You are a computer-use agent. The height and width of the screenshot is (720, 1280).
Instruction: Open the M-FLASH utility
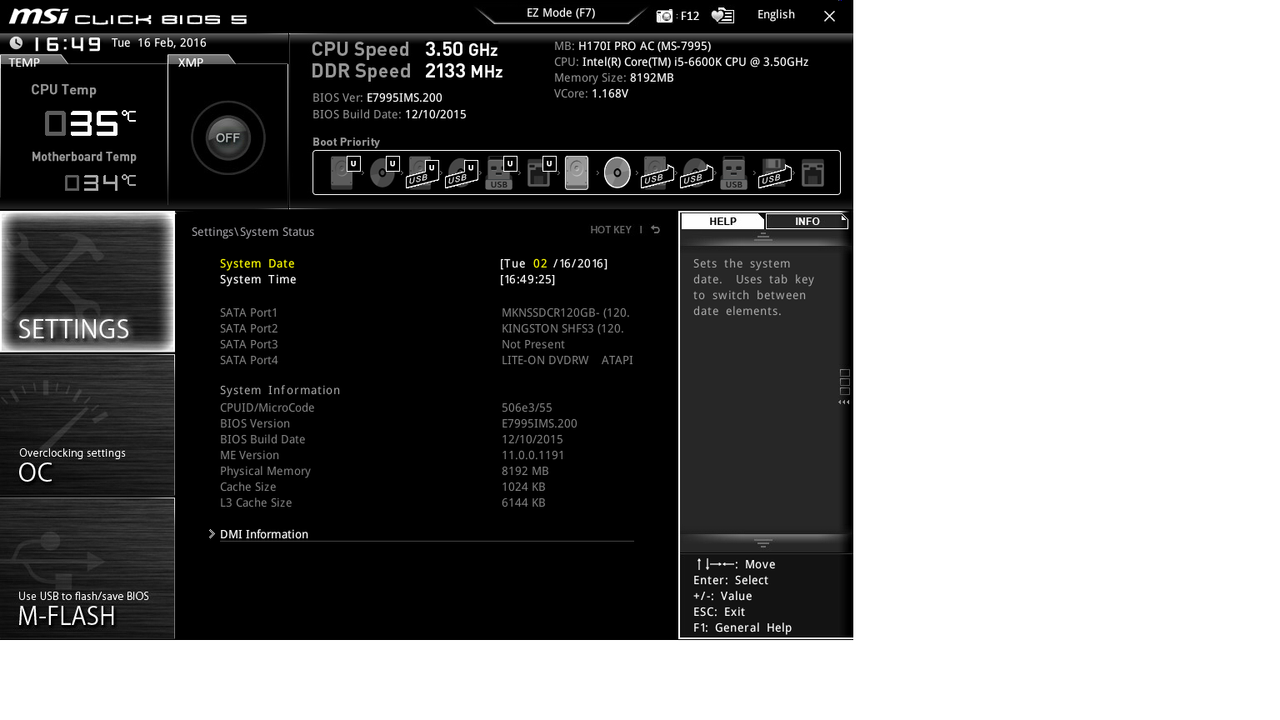click(x=88, y=568)
